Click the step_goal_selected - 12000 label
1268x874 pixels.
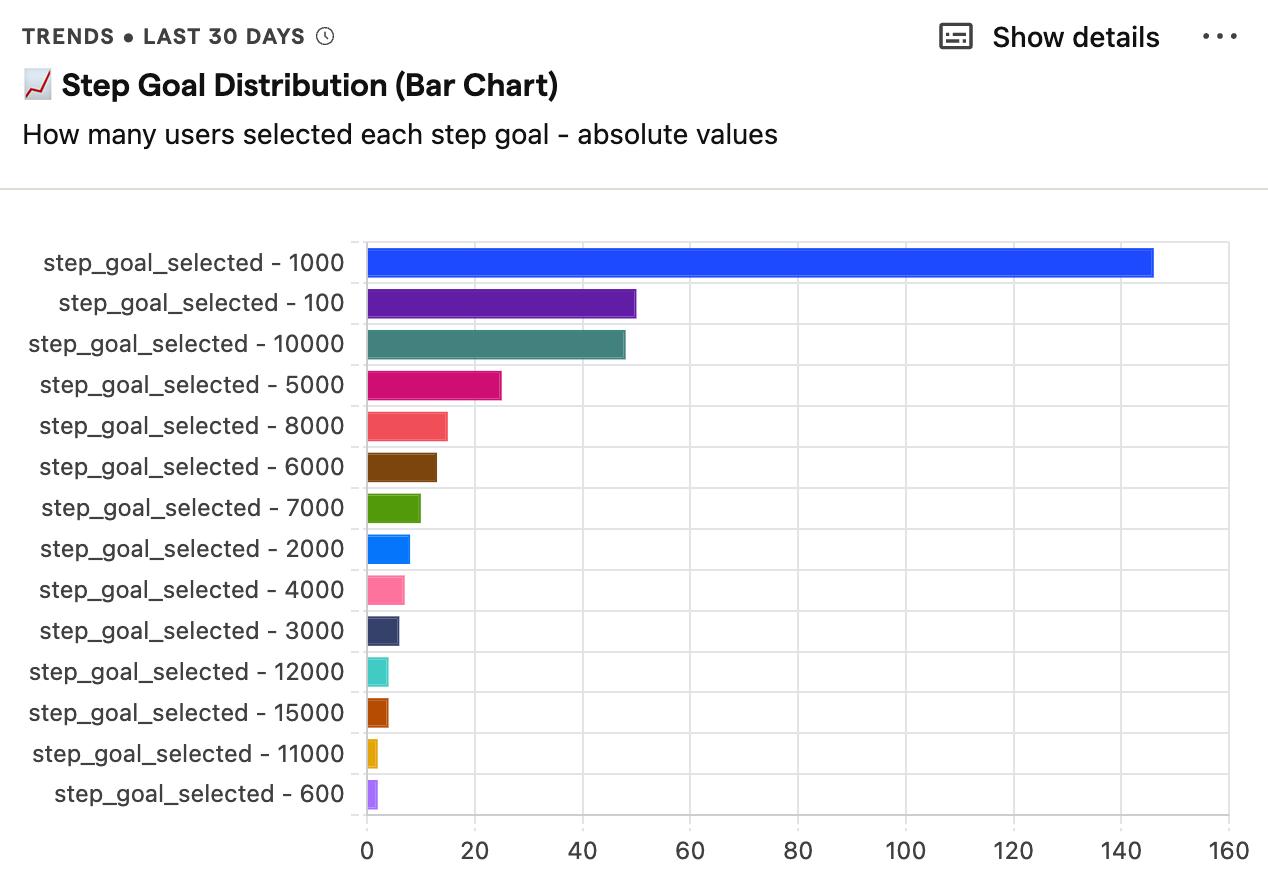(x=186, y=672)
